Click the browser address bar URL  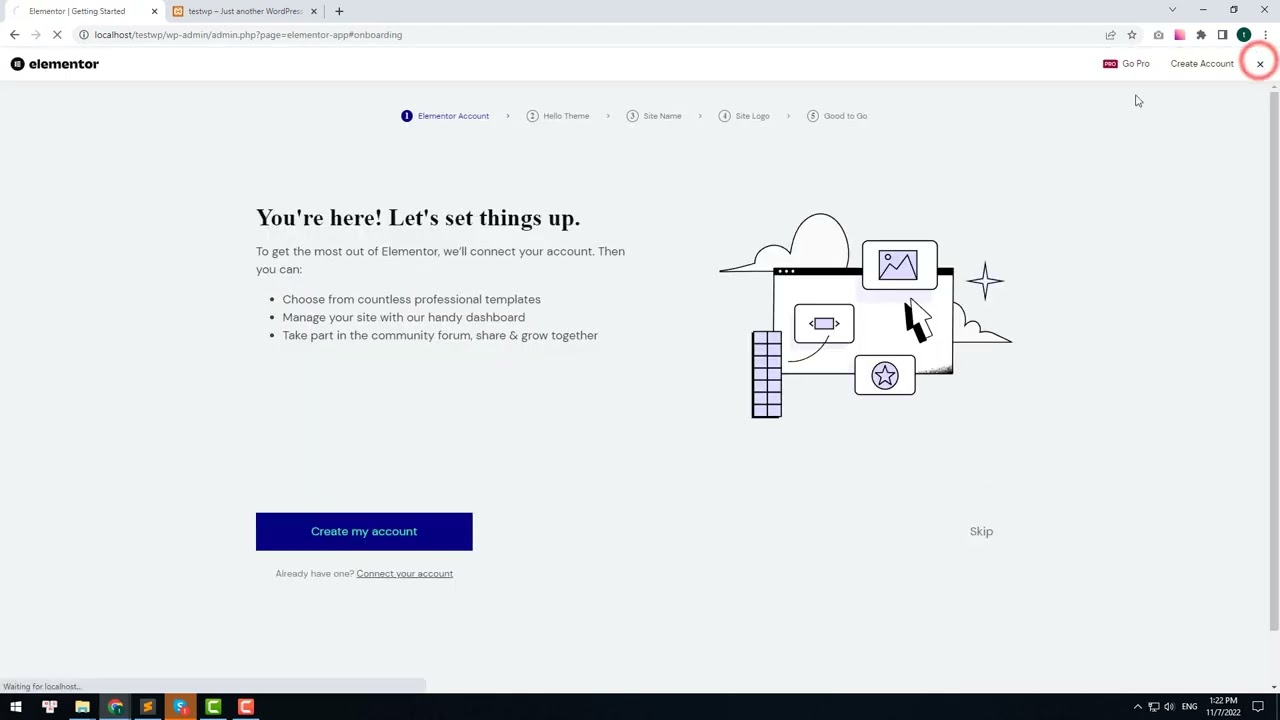[248, 35]
